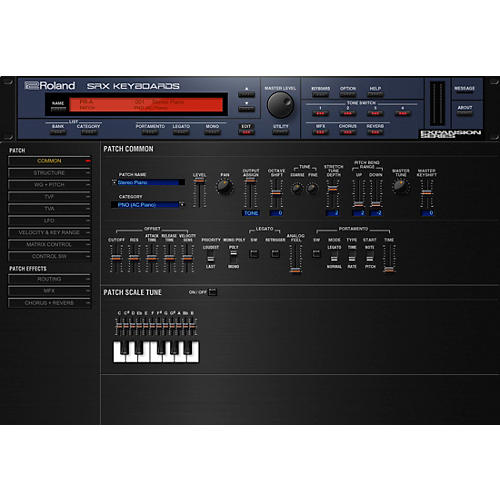Adjust the Master Tune knob
The height and width of the screenshot is (500, 500).
(400, 186)
